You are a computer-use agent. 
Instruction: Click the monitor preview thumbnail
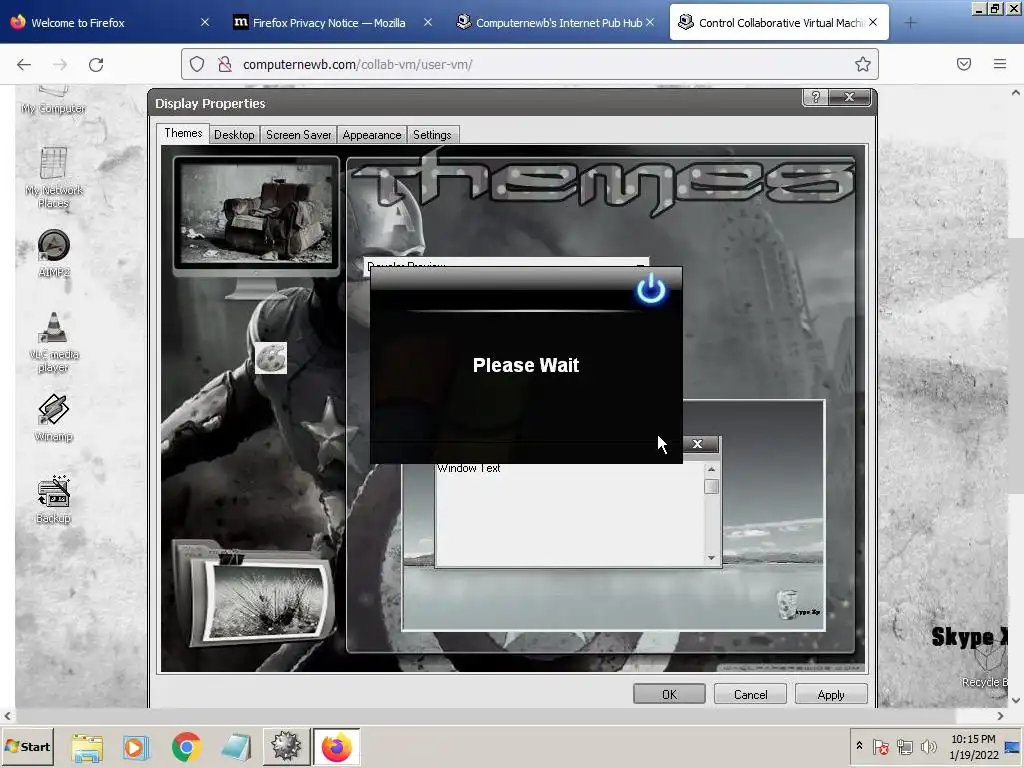pyautogui.click(x=256, y=216)
